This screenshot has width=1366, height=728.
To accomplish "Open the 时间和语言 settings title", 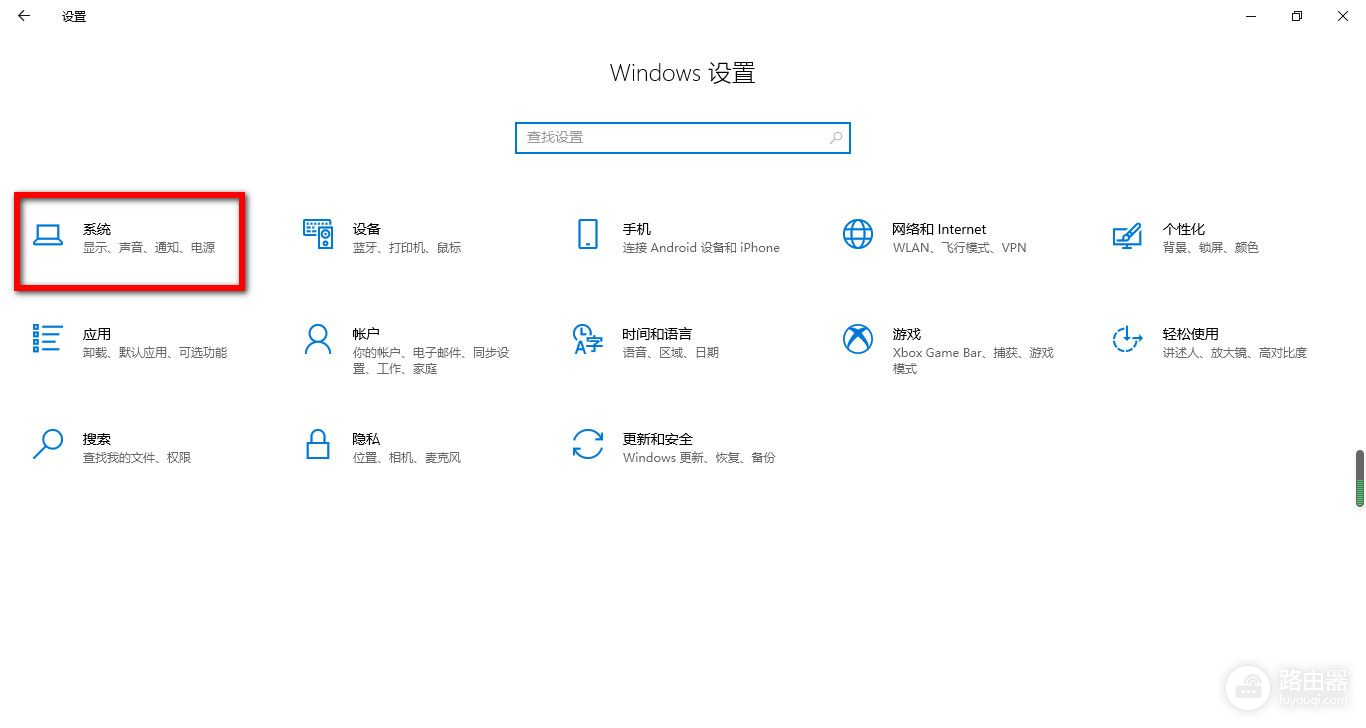I will 657,334.
